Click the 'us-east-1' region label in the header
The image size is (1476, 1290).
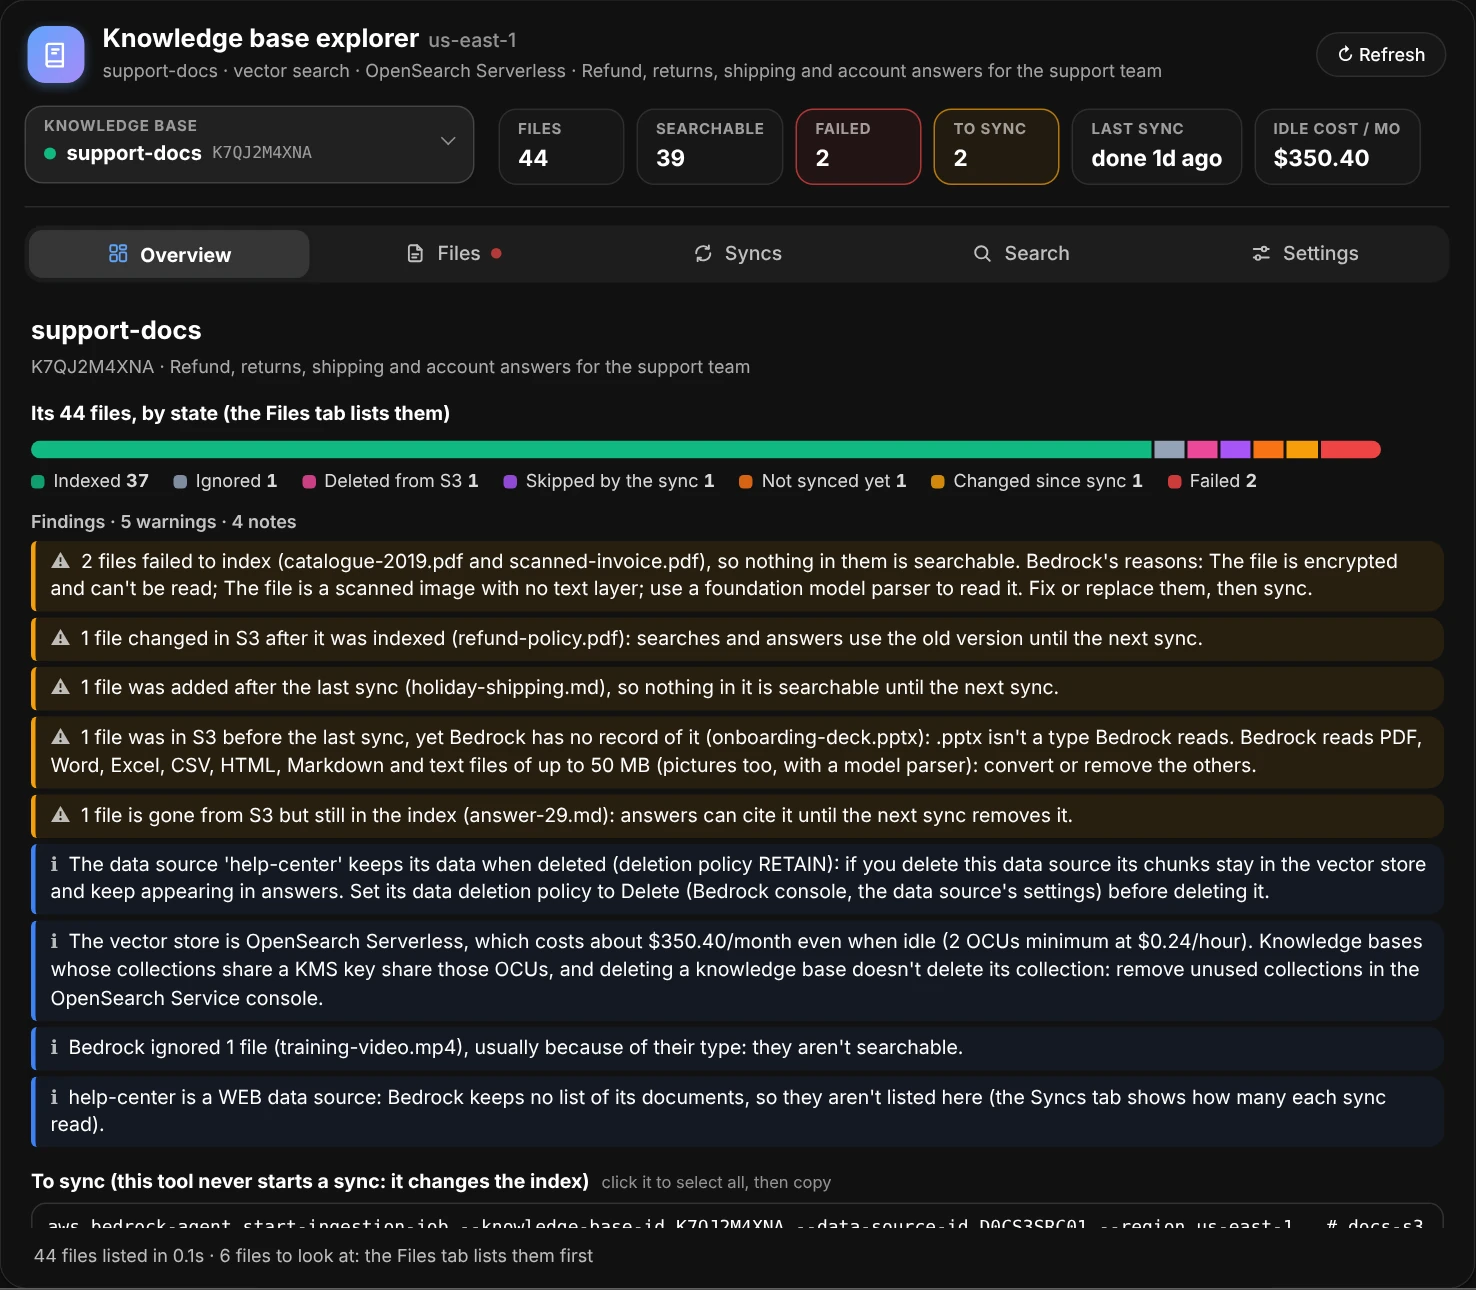tap(472, 41)
